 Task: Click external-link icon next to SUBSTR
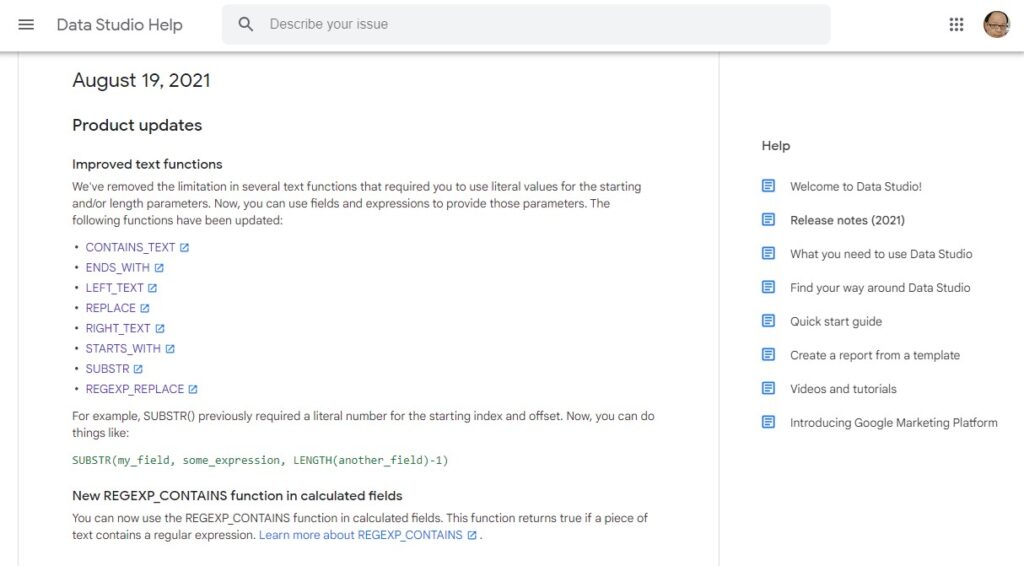point(138,369)
